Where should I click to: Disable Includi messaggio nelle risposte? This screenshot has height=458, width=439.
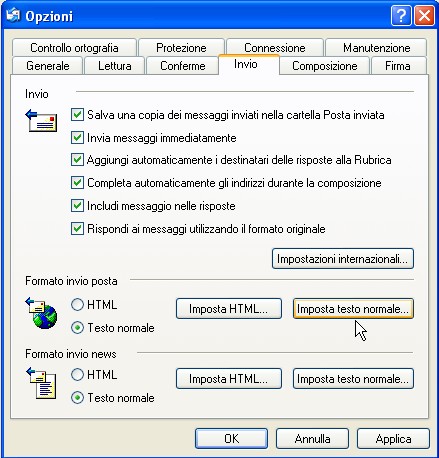pyautogui.click(x=77, y=205)
